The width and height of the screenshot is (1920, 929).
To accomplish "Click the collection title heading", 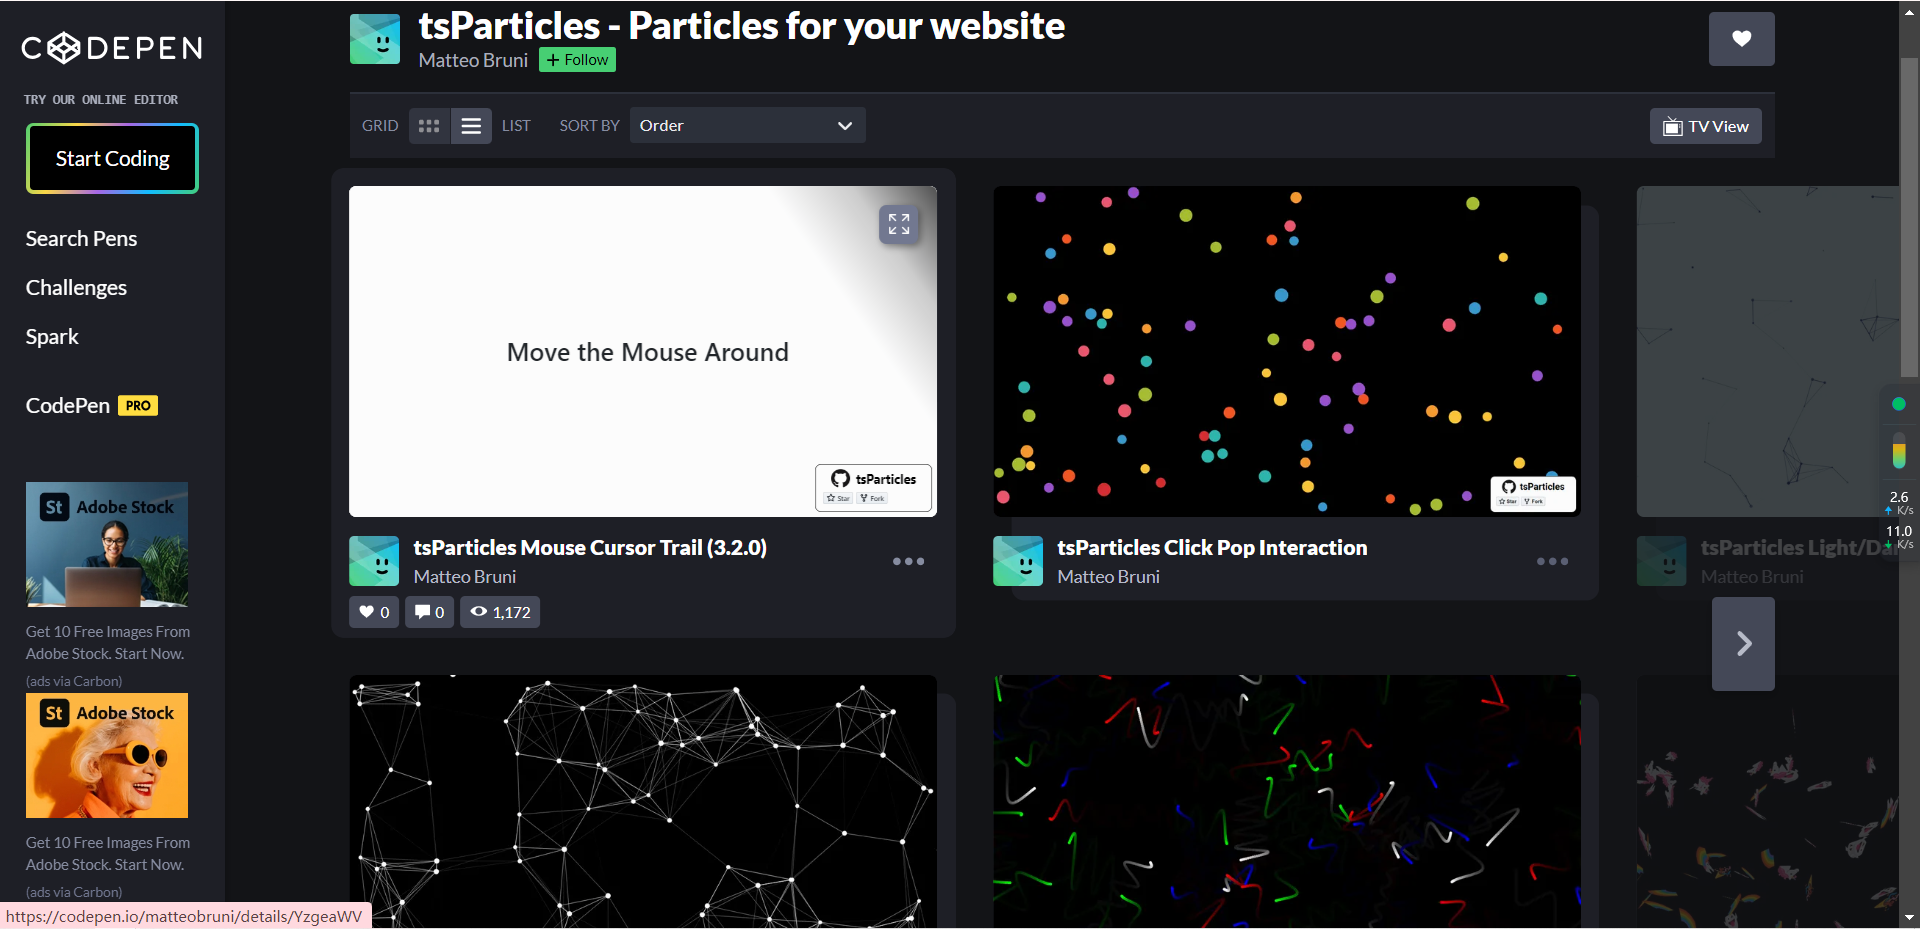I will pos(741,26).
